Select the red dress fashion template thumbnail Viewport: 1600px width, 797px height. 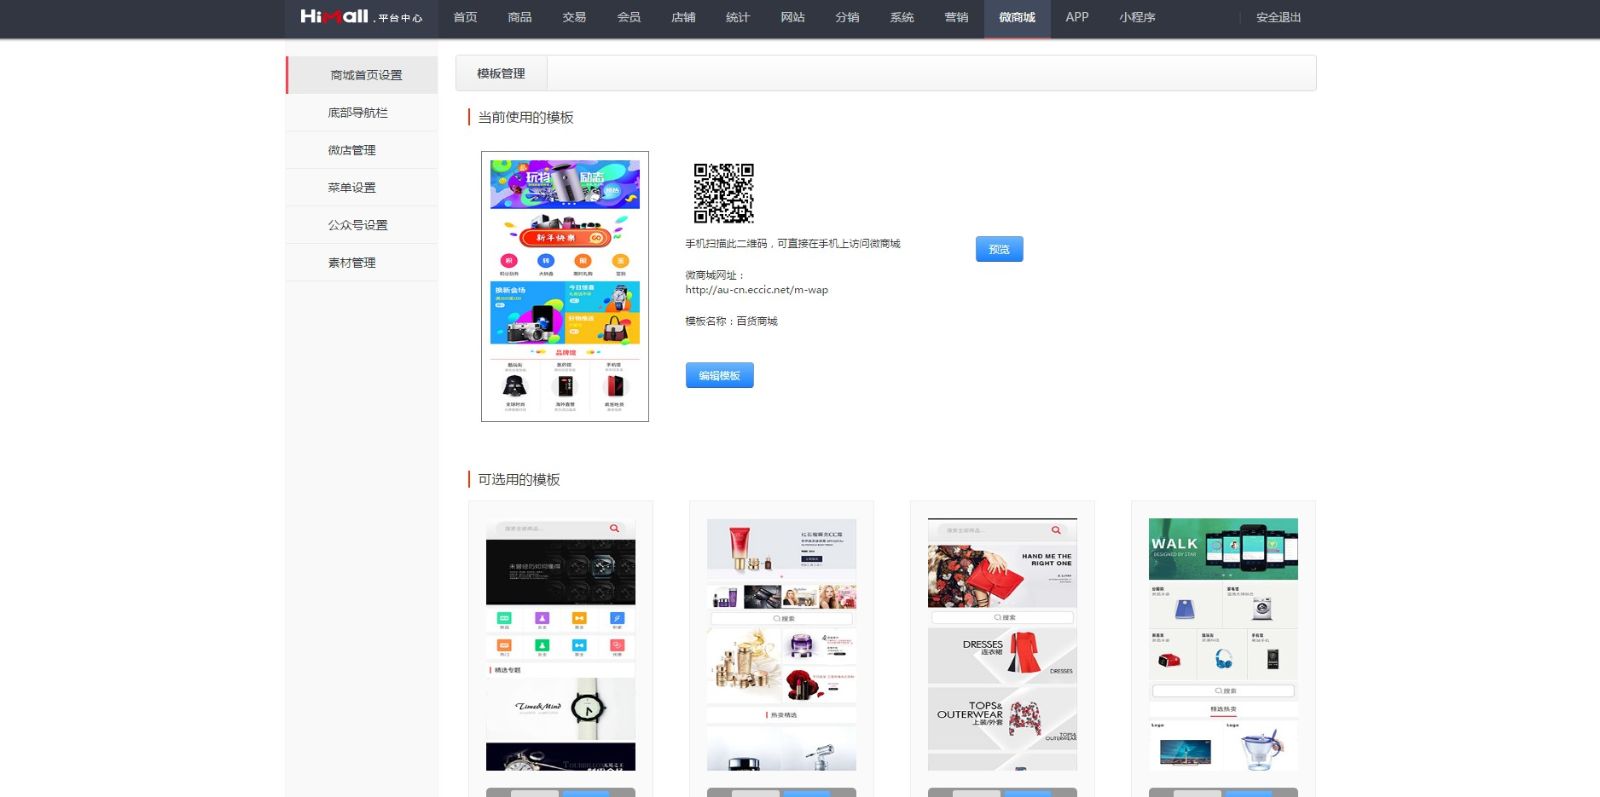click(1002, 644)
